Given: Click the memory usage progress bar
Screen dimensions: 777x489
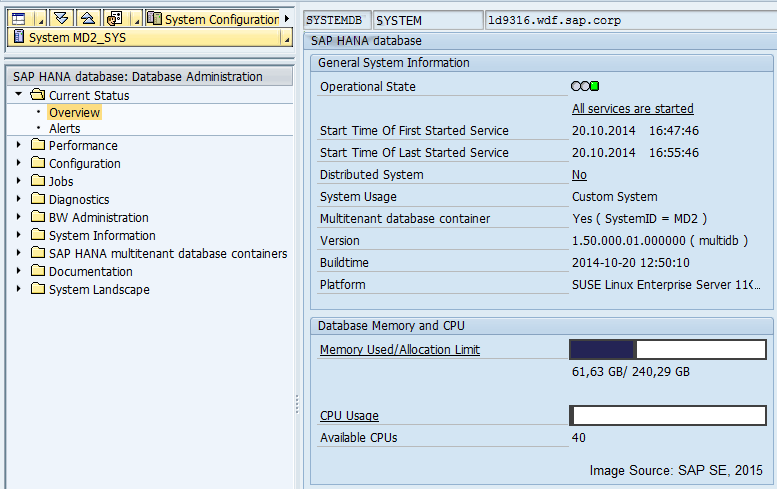Looking at the screenshot, I should pyautogui.click(x=668, y=349).
